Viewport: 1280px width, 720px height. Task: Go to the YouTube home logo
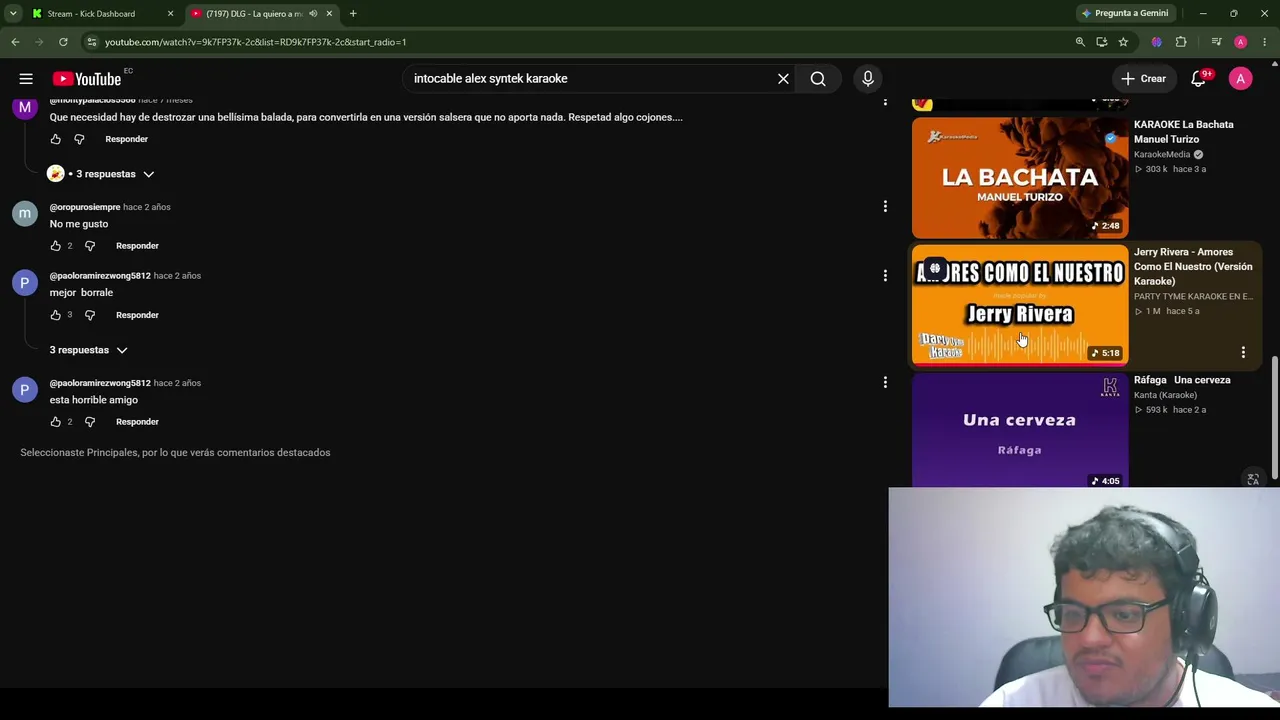(x=87, y=79)
